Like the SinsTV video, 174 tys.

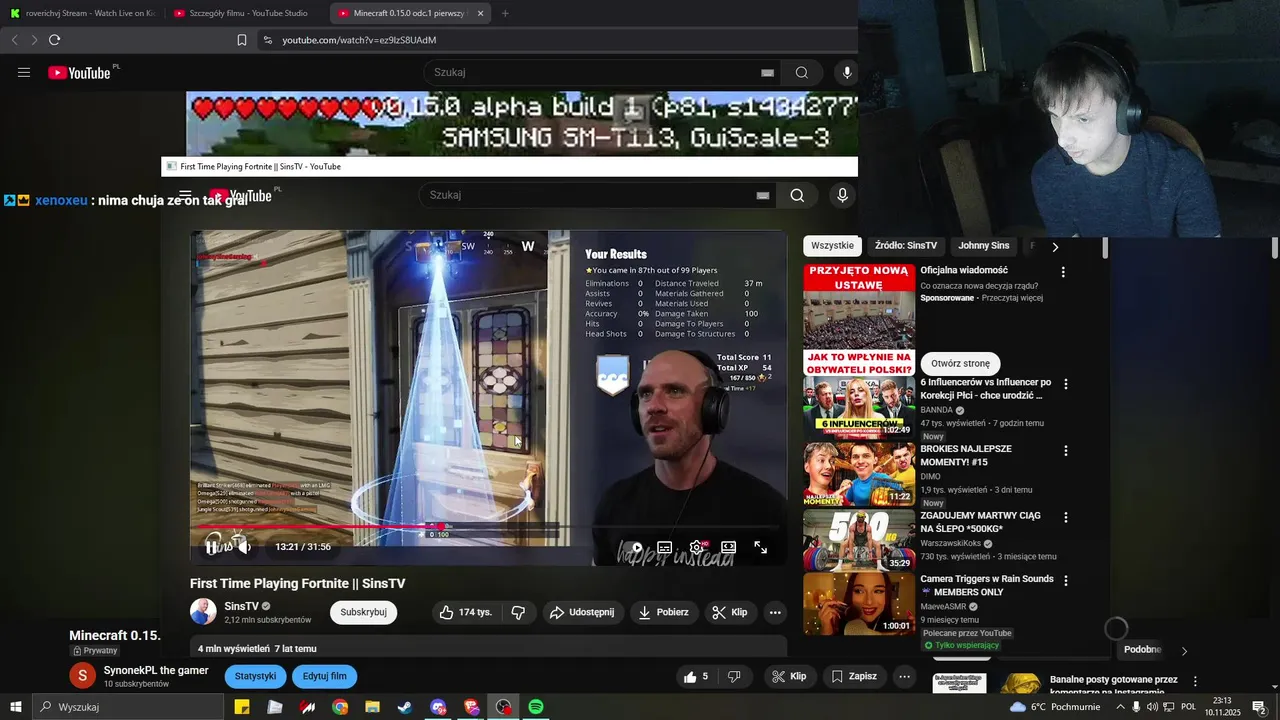[x=466, y=612]
